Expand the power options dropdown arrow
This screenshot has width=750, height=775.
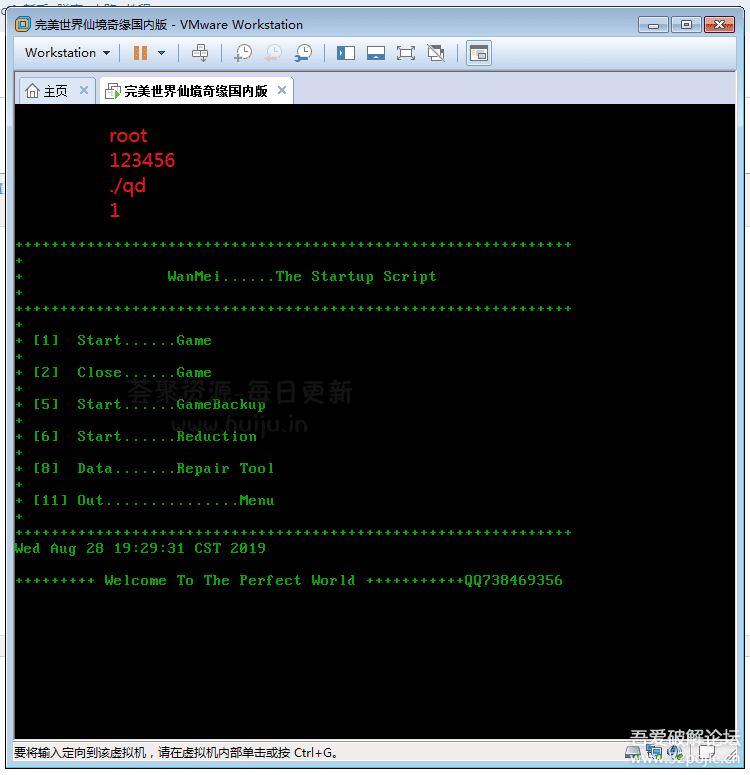pos(161,53)
